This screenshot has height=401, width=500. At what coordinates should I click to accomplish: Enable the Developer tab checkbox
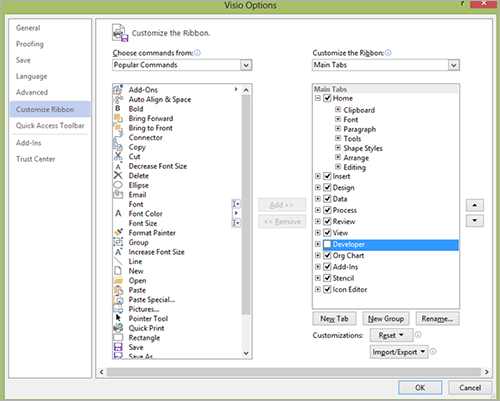click(327, 244)
